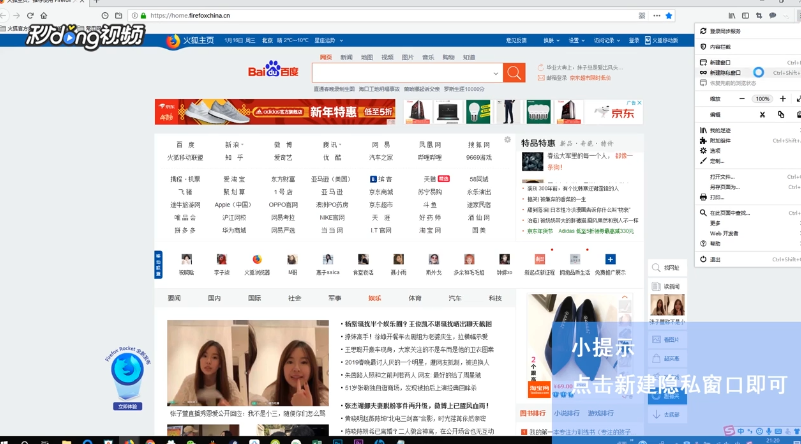
Task: Click the adidas 新年特惠 banner advertisement
Action: click(x=275, y=112)
